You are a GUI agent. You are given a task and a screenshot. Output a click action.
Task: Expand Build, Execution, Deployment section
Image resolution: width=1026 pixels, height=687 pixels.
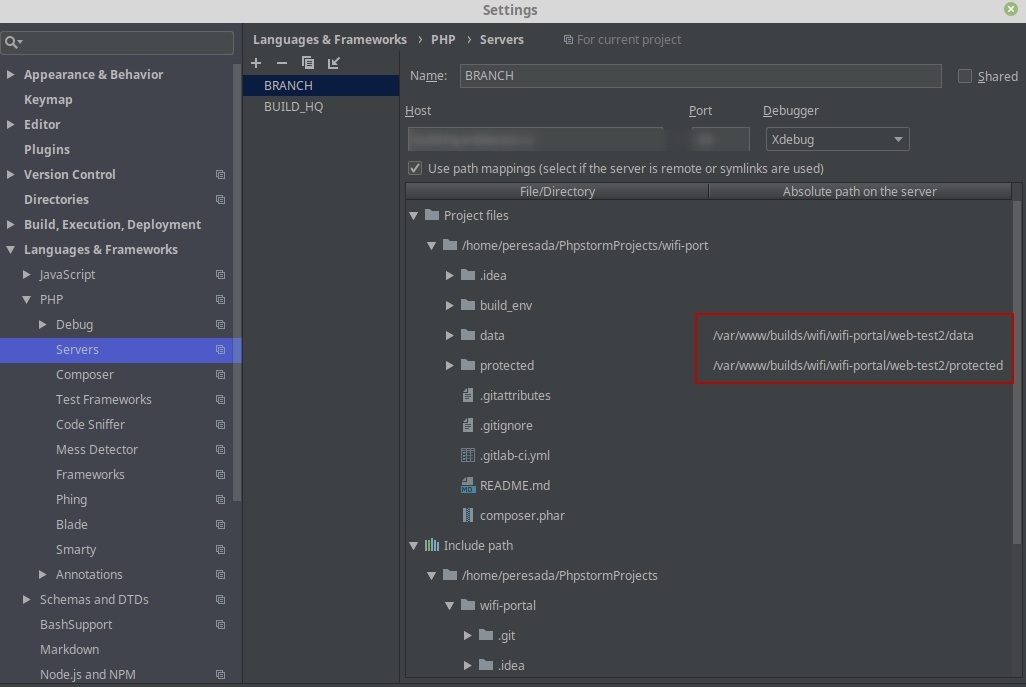pyautogui.click(x=10, y=224)
